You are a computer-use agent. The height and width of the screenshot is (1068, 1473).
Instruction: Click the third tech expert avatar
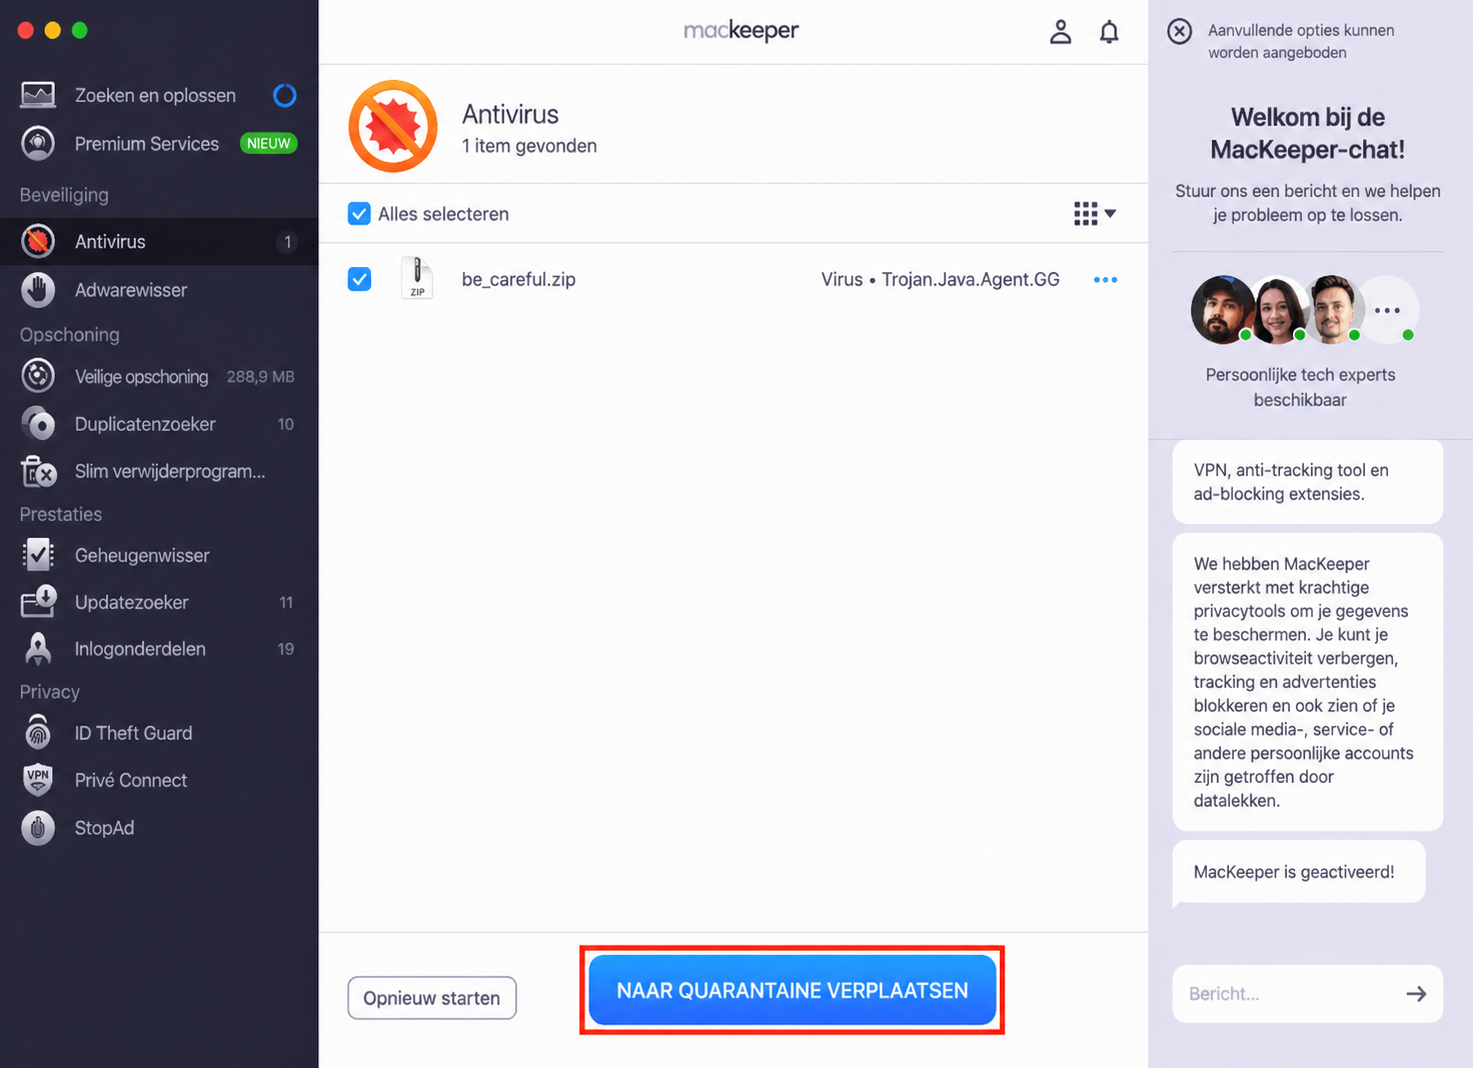tap(1333, 310)
